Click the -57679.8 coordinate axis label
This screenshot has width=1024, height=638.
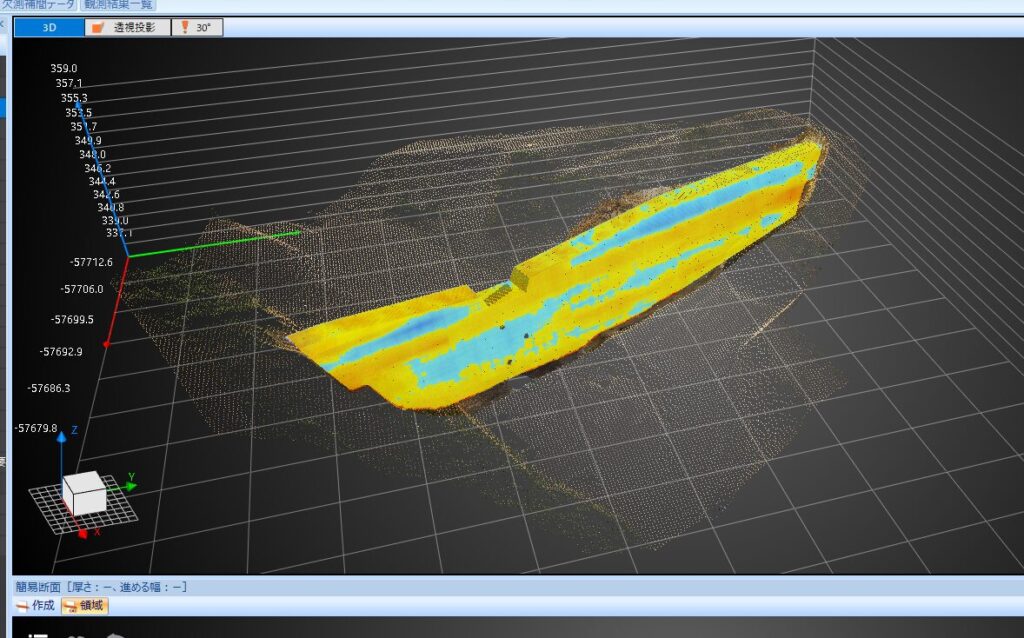pyautogui.click(x=36, y=427)
